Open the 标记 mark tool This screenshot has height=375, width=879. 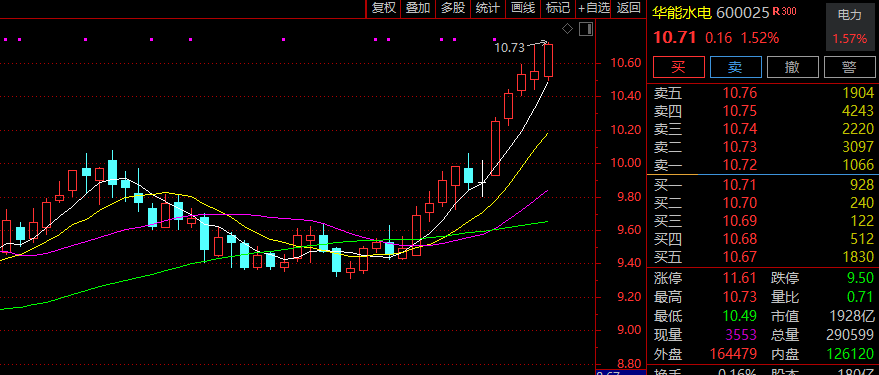pyautogui.click(x=558, y=8)
